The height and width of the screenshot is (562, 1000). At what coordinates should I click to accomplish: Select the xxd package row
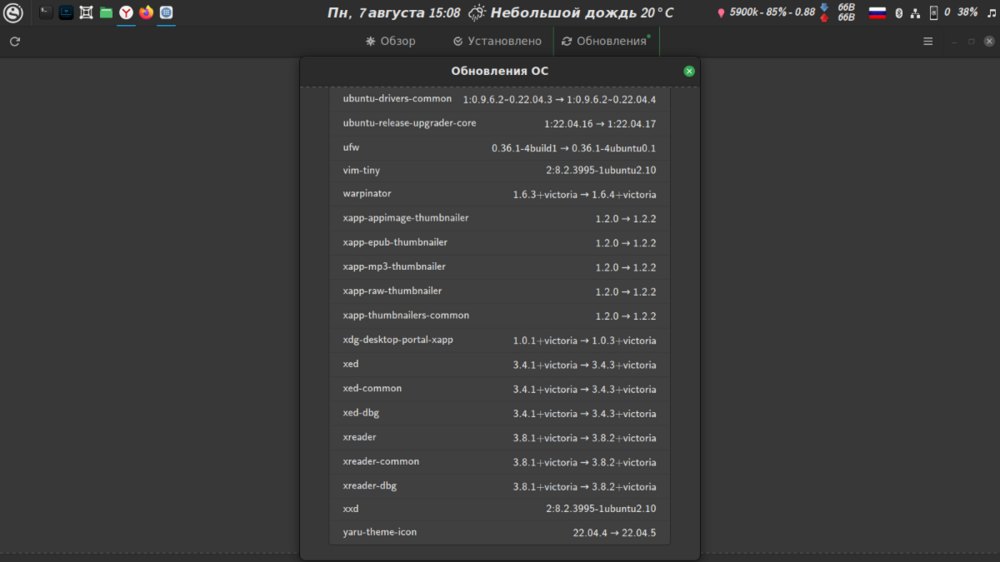499,509
